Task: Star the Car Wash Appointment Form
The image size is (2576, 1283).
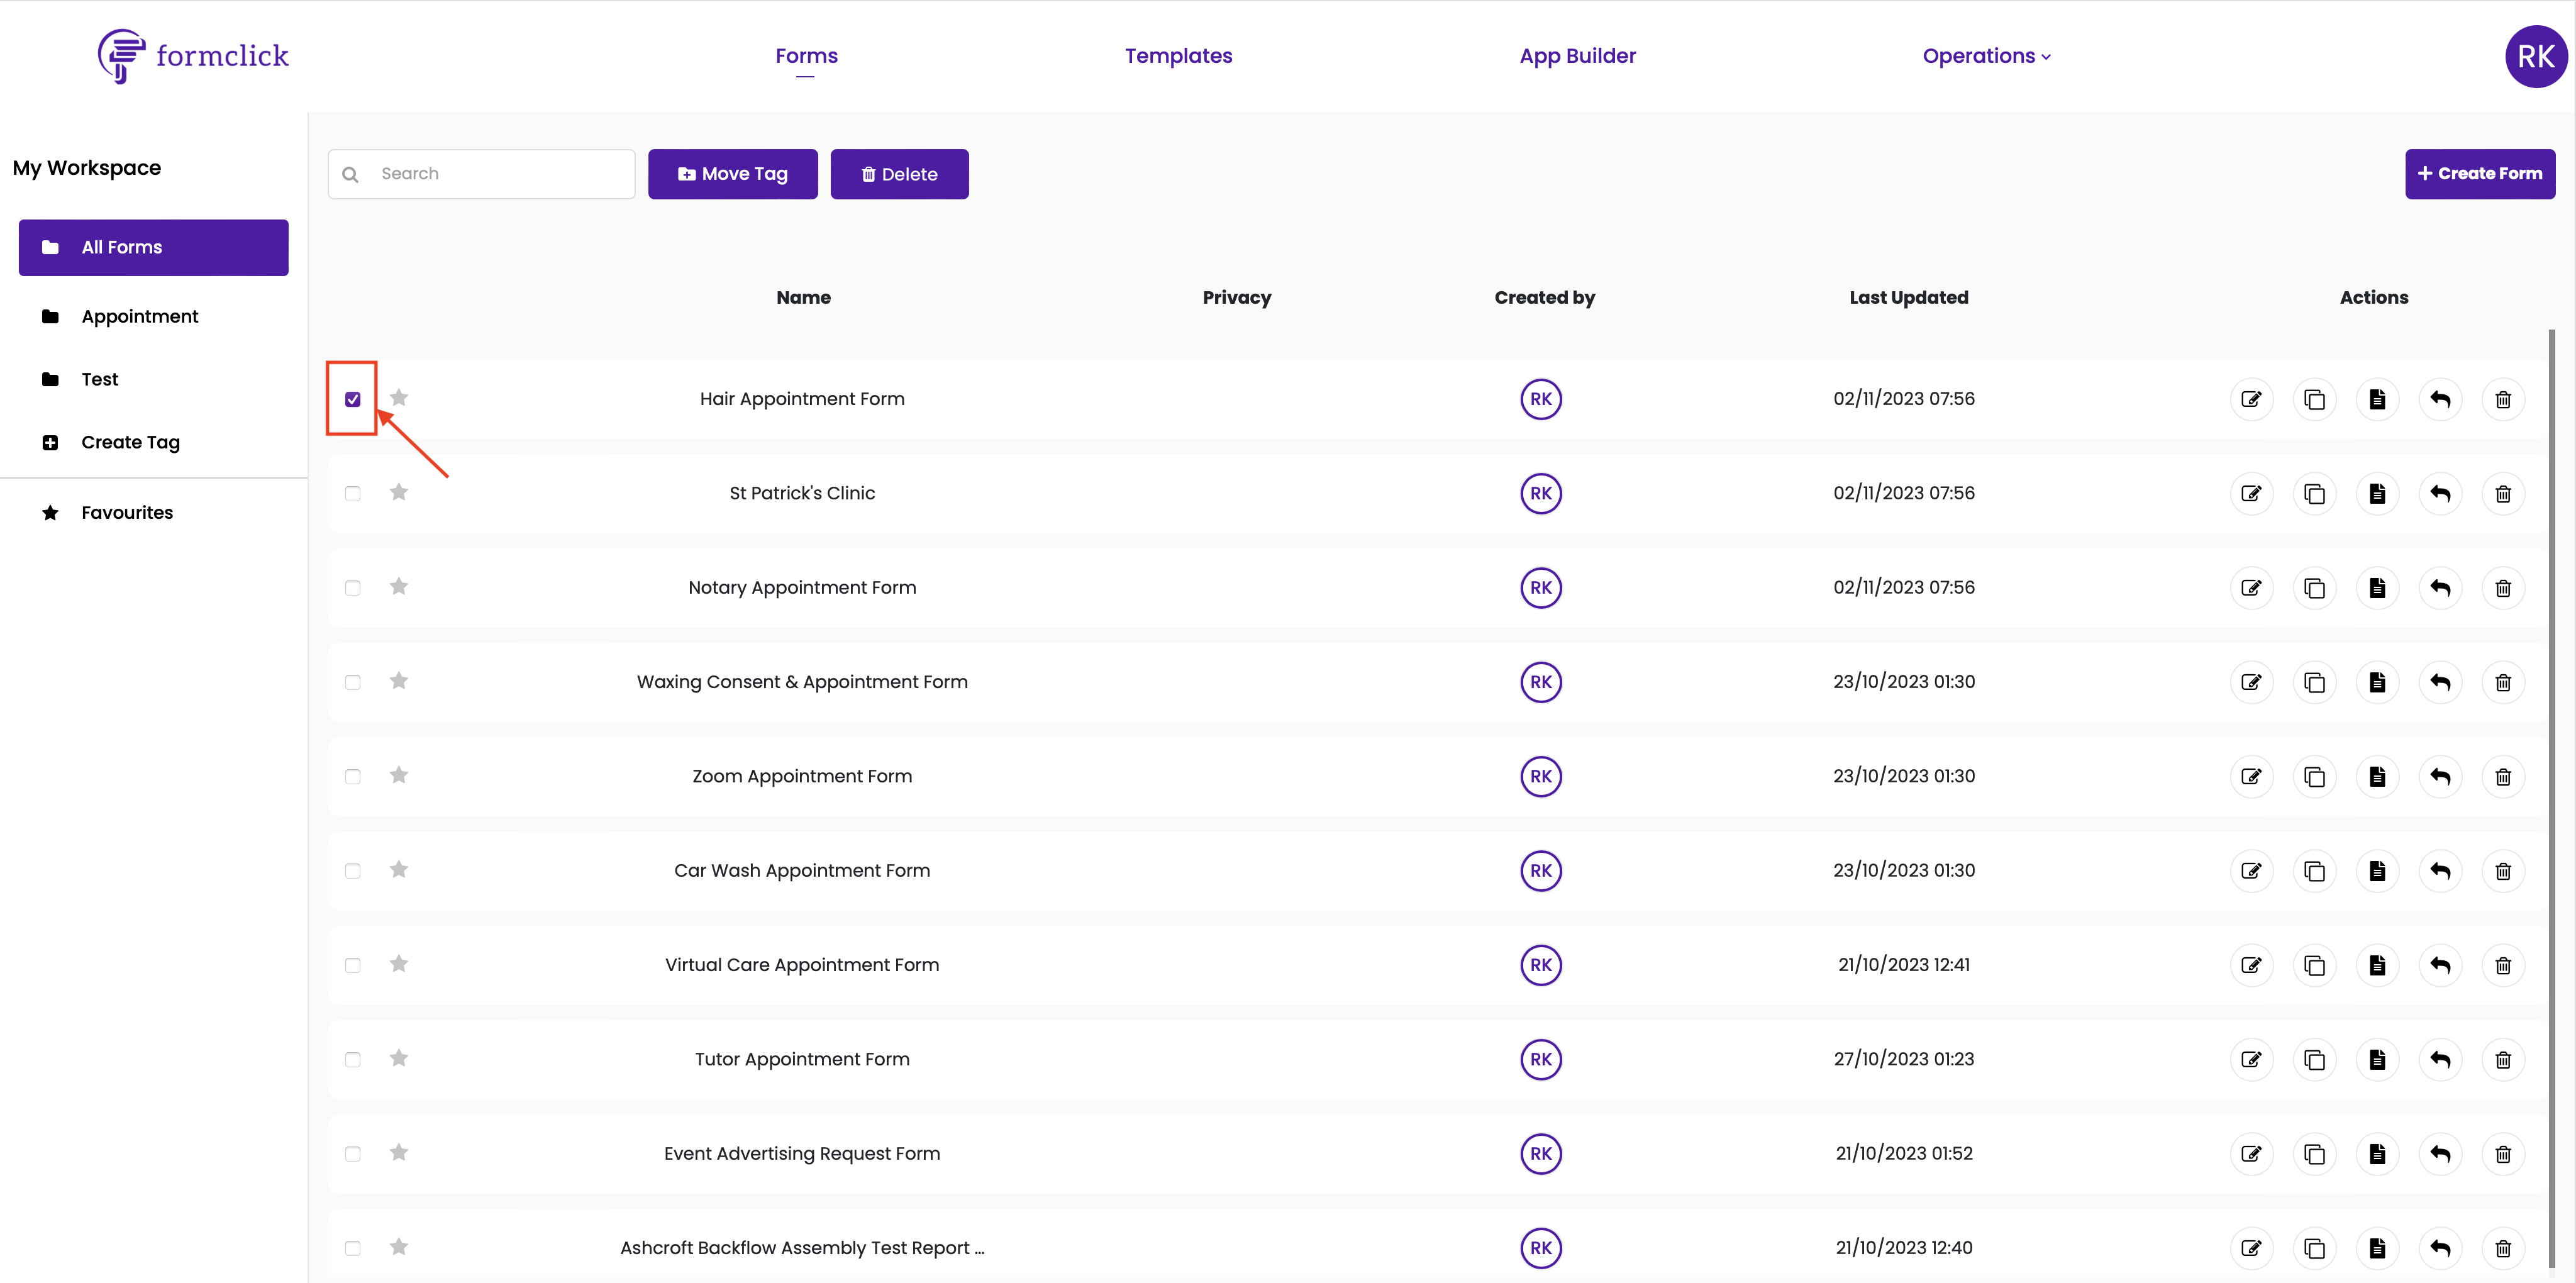Action: point(399,869)
